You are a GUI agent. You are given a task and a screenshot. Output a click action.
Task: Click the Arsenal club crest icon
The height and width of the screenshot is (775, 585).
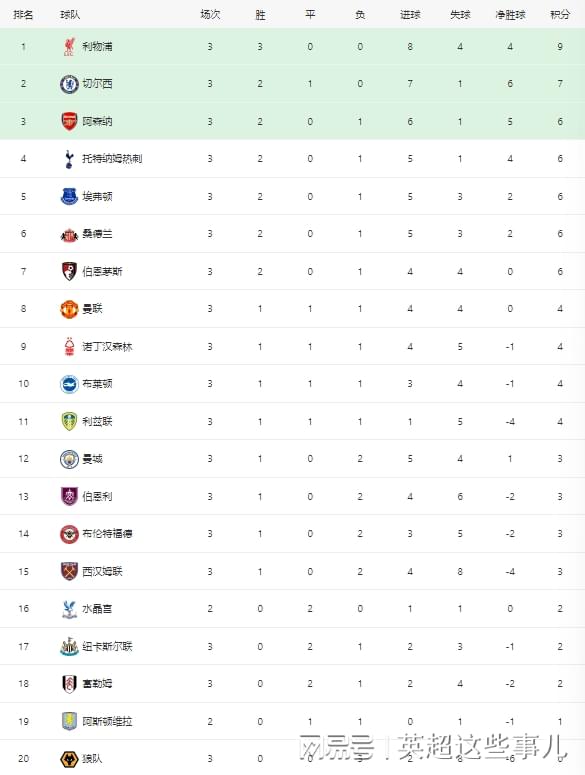tap(69, 121)
